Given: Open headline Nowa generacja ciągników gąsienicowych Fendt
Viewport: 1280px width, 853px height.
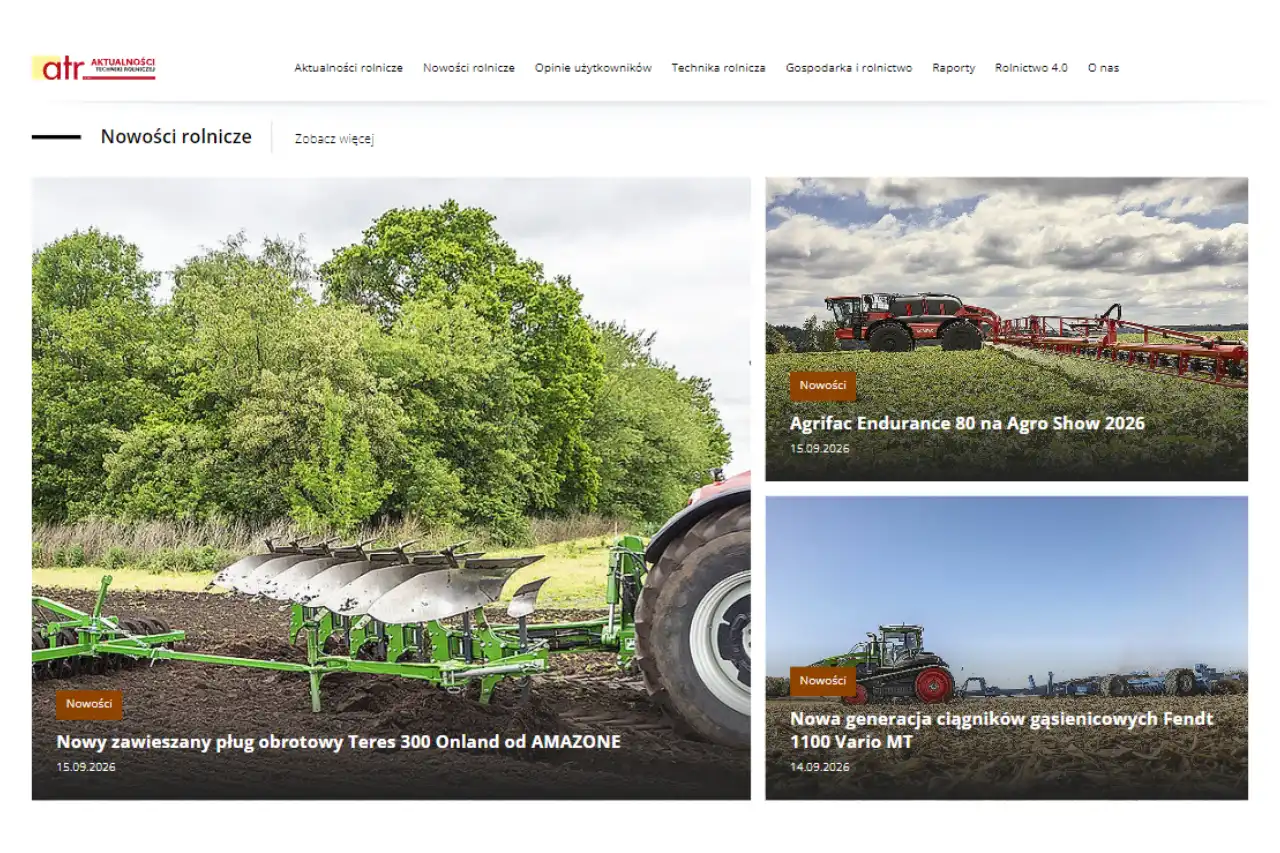Looking at the screenshot, I should point(1002,730).
